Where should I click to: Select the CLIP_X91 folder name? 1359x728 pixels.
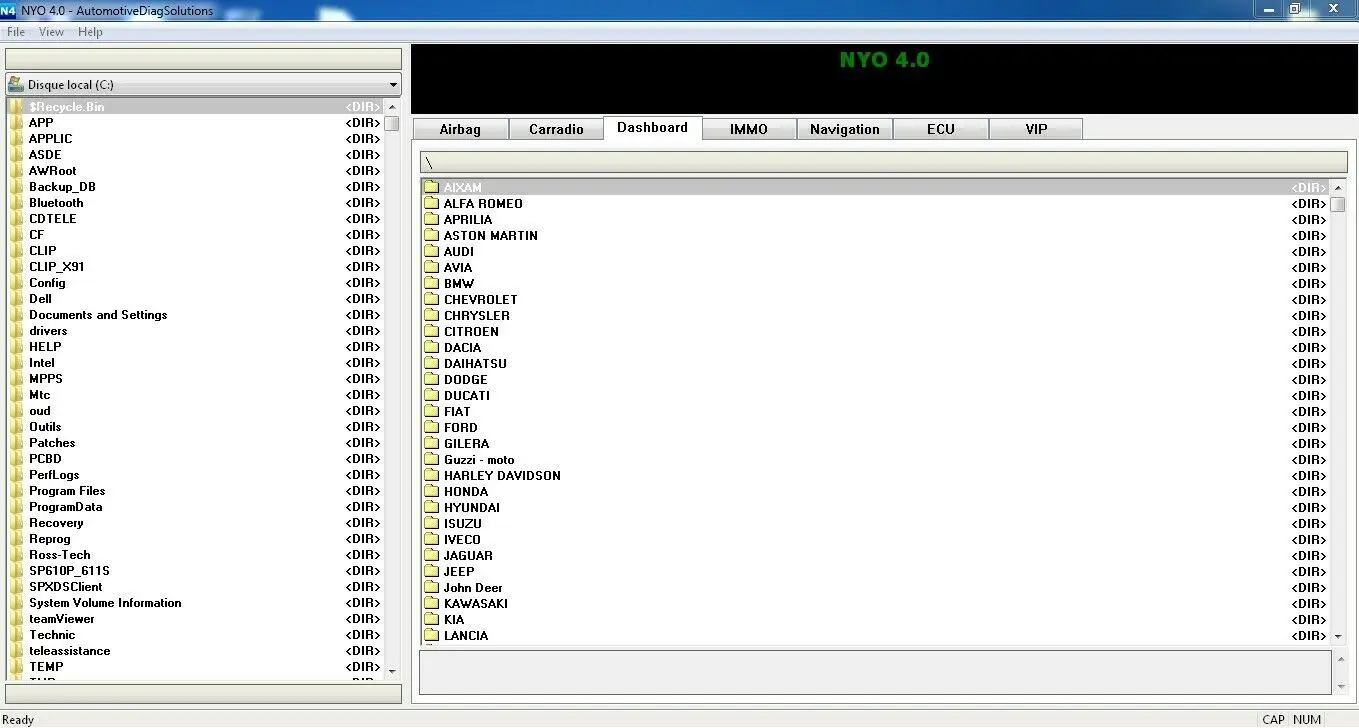(x=57, y=267)
